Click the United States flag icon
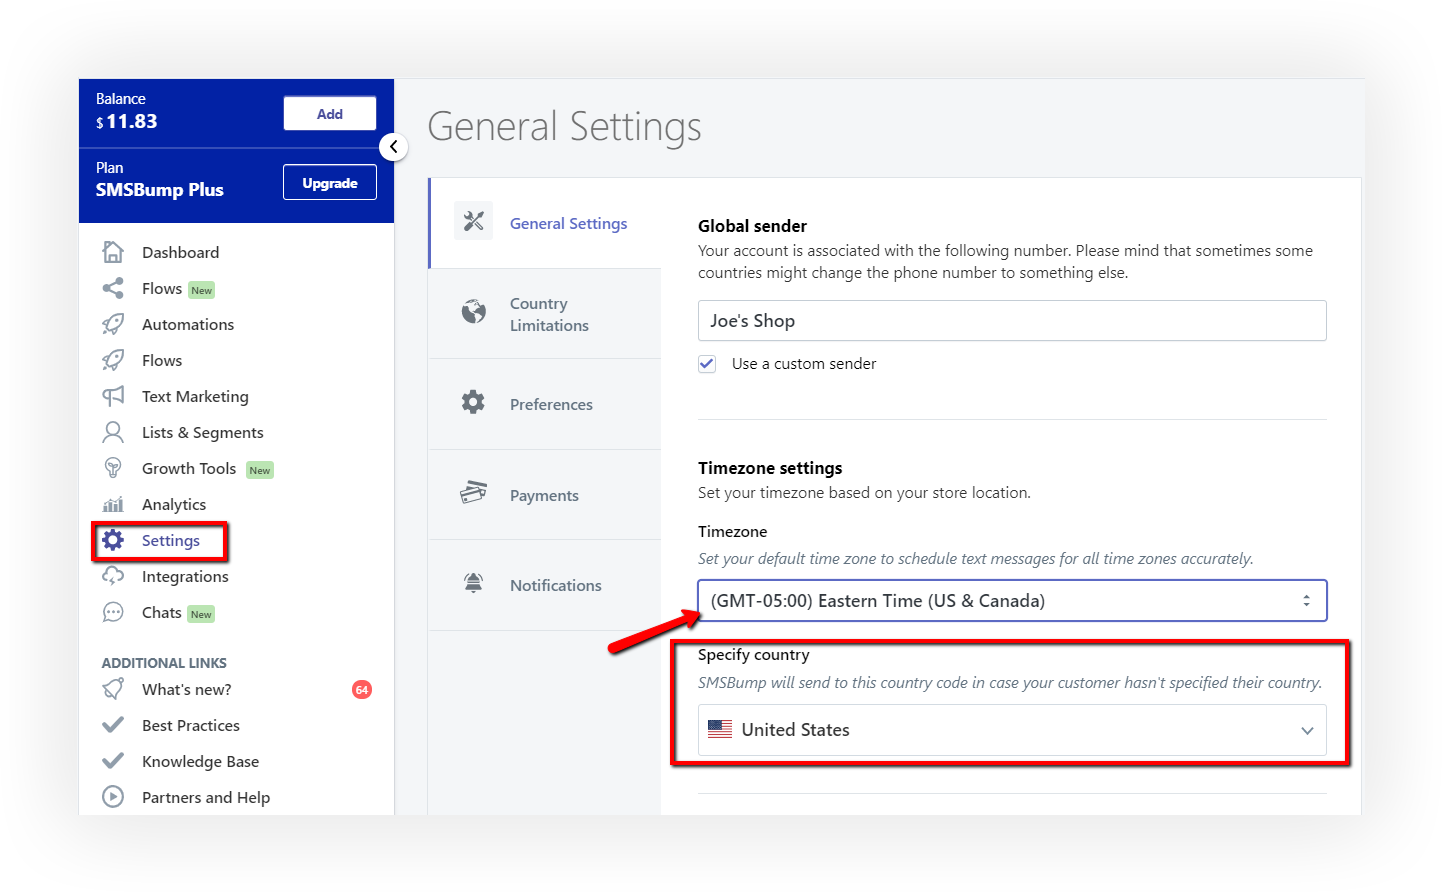The image size is (1442, 892). (720, 729)
